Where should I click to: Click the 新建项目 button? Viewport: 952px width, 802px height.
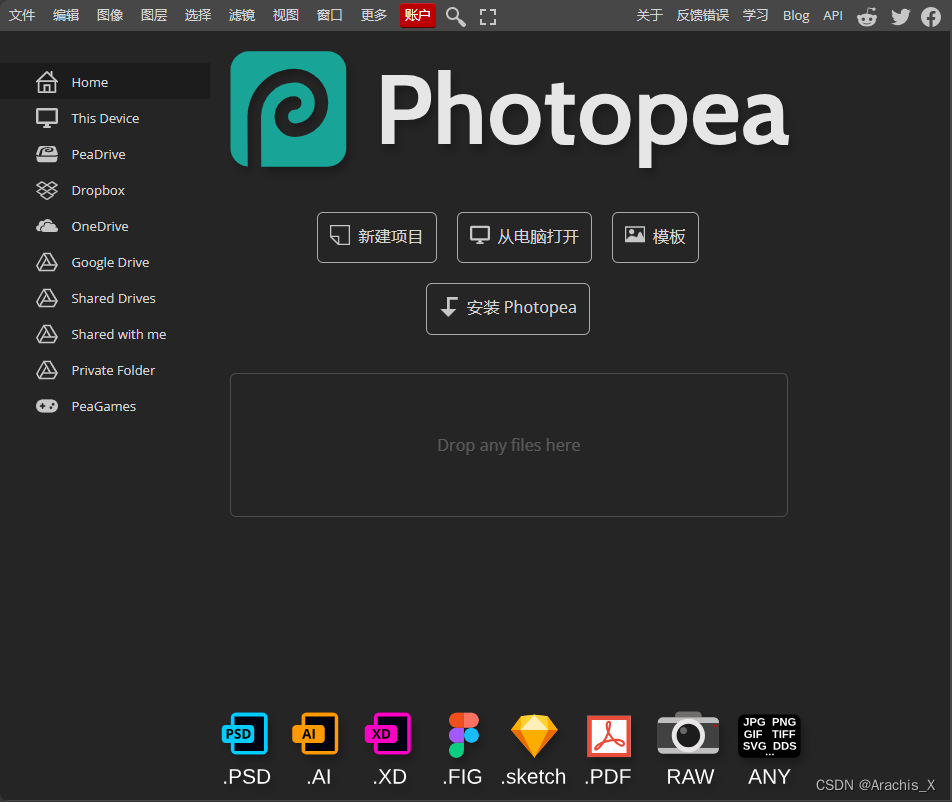pyautogui.click(x=377, y=237)
